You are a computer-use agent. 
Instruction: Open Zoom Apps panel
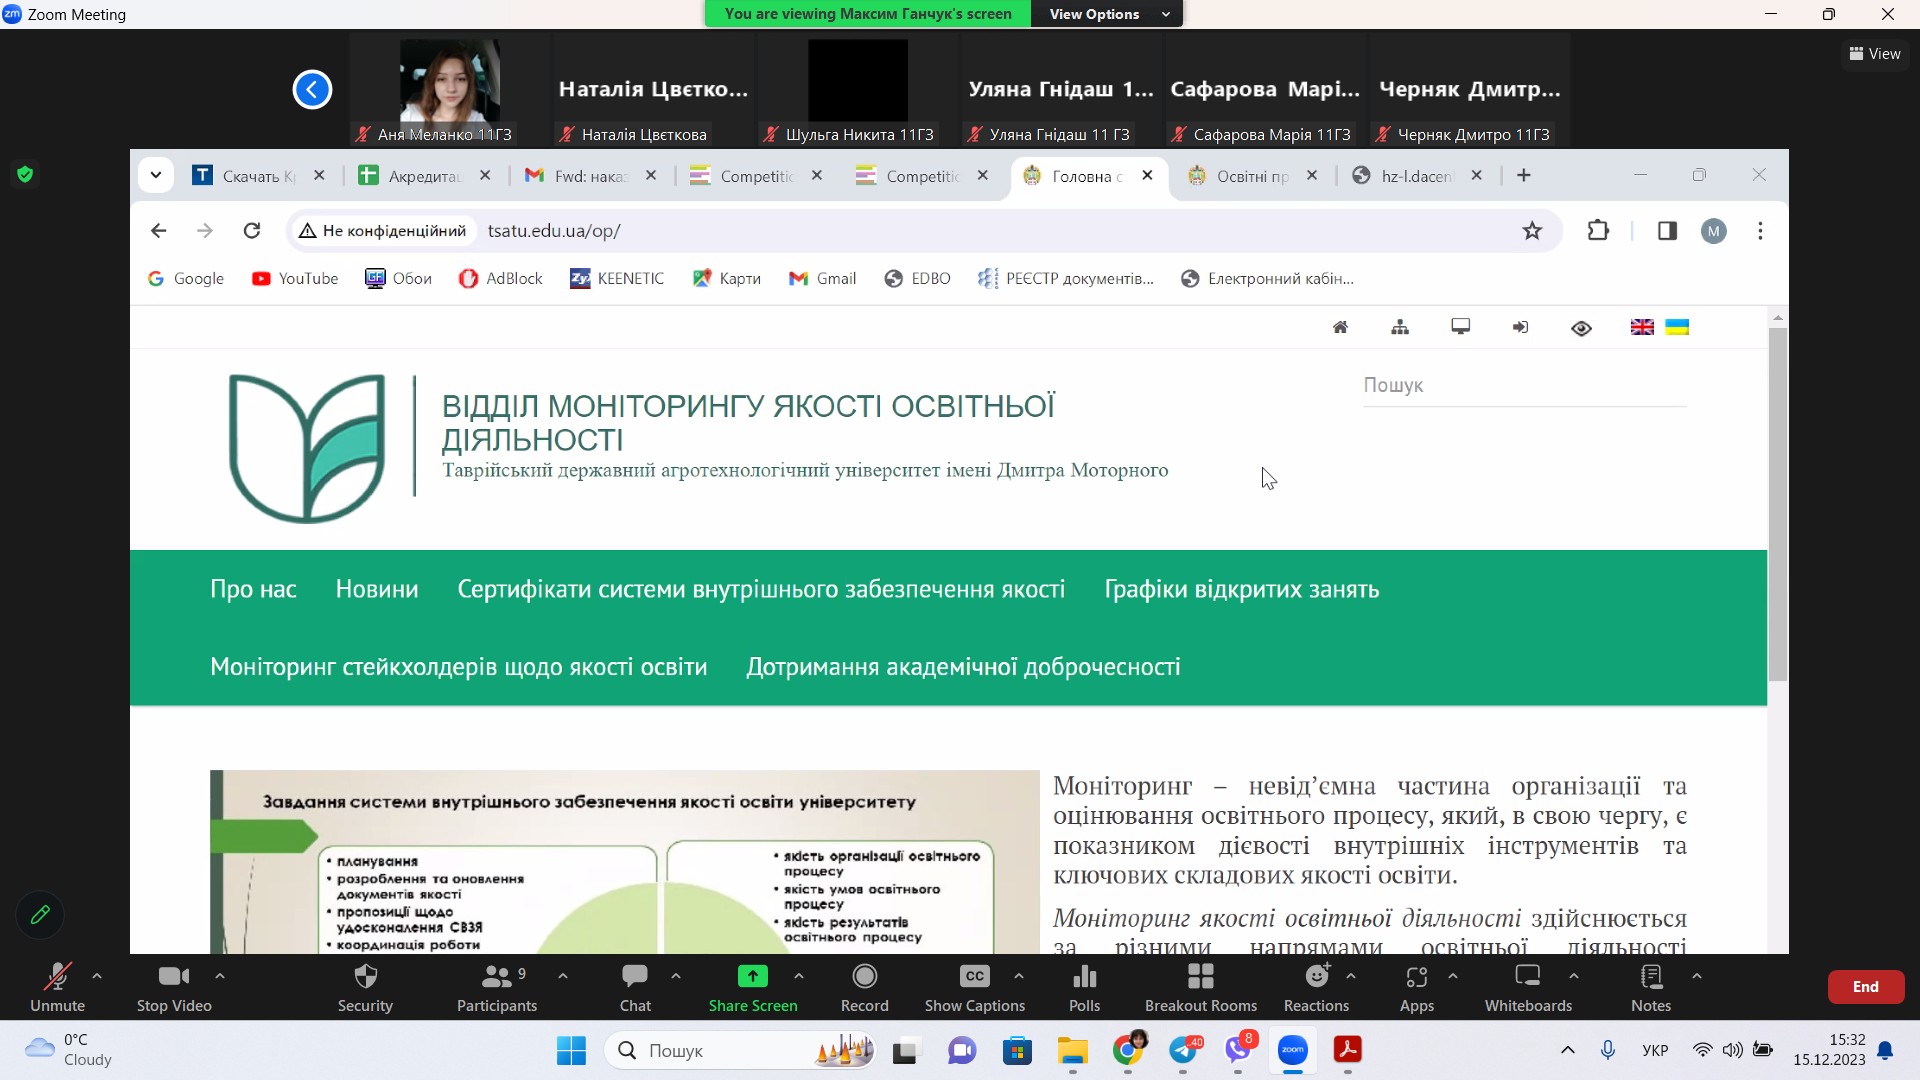tap(1416, 986)
